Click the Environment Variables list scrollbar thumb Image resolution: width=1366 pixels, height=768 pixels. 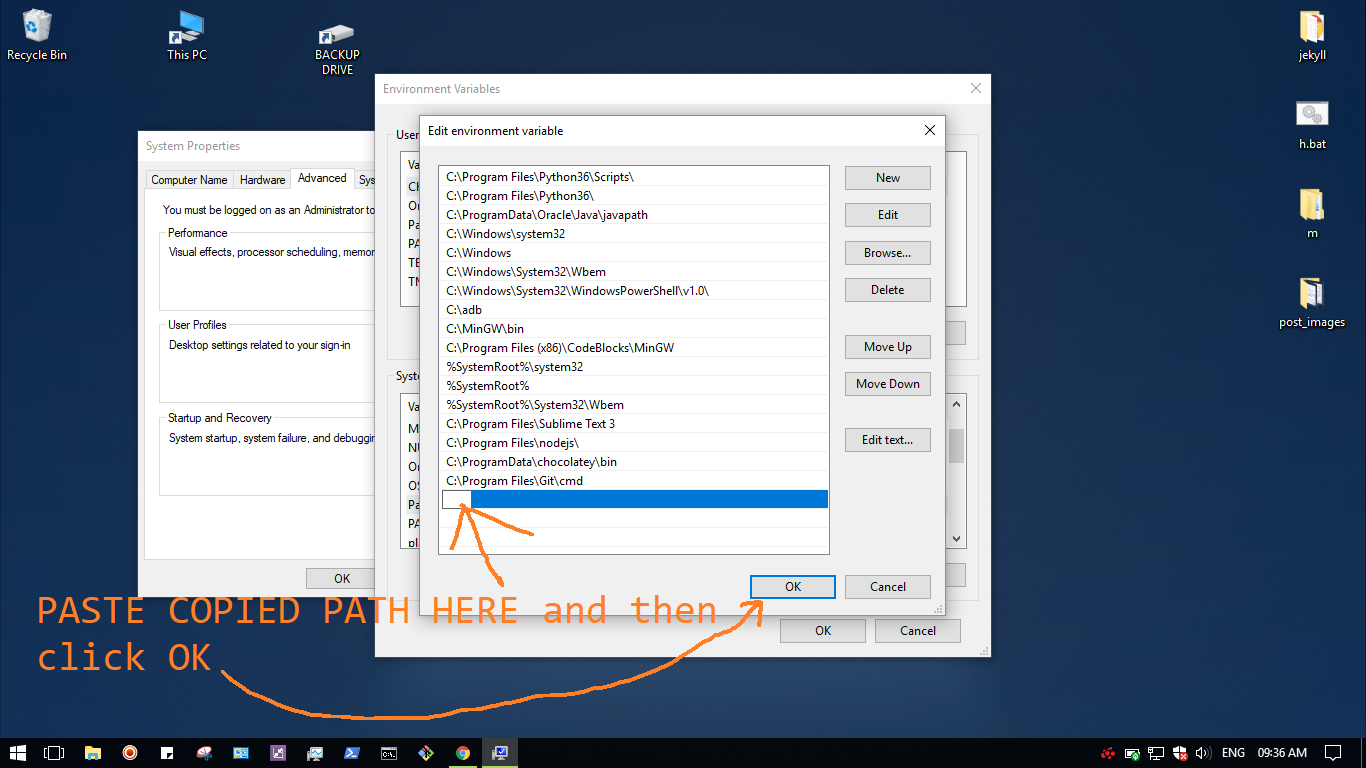click(957, 446)
